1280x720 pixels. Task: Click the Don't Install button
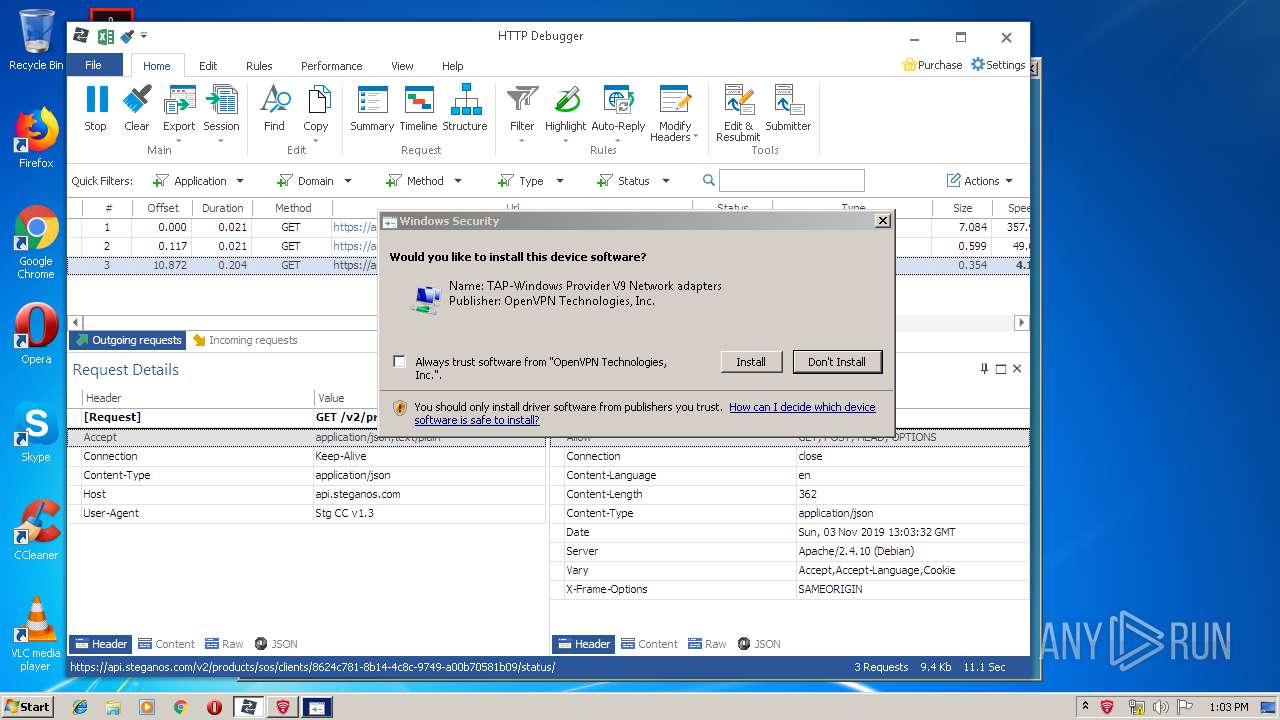pos(837,362)
